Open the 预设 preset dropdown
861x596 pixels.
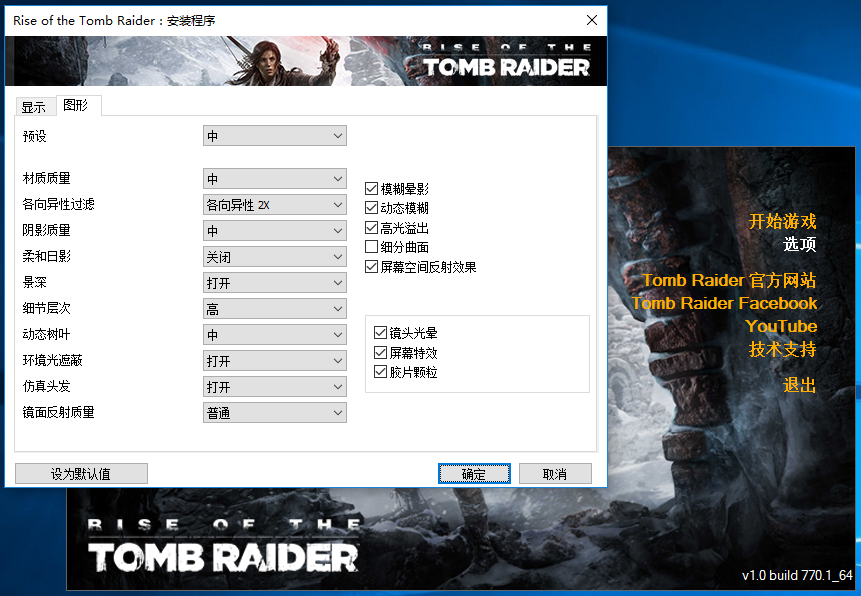point(275,136)
